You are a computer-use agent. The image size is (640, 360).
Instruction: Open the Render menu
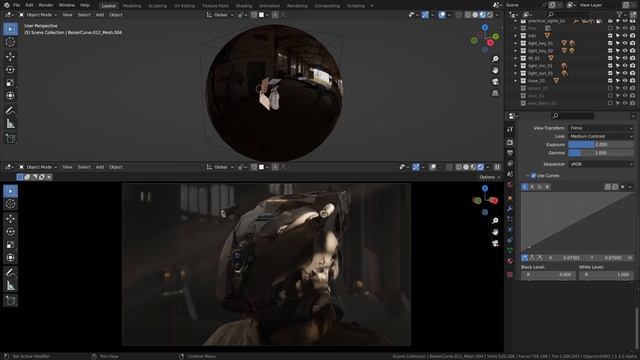[46, 5]
